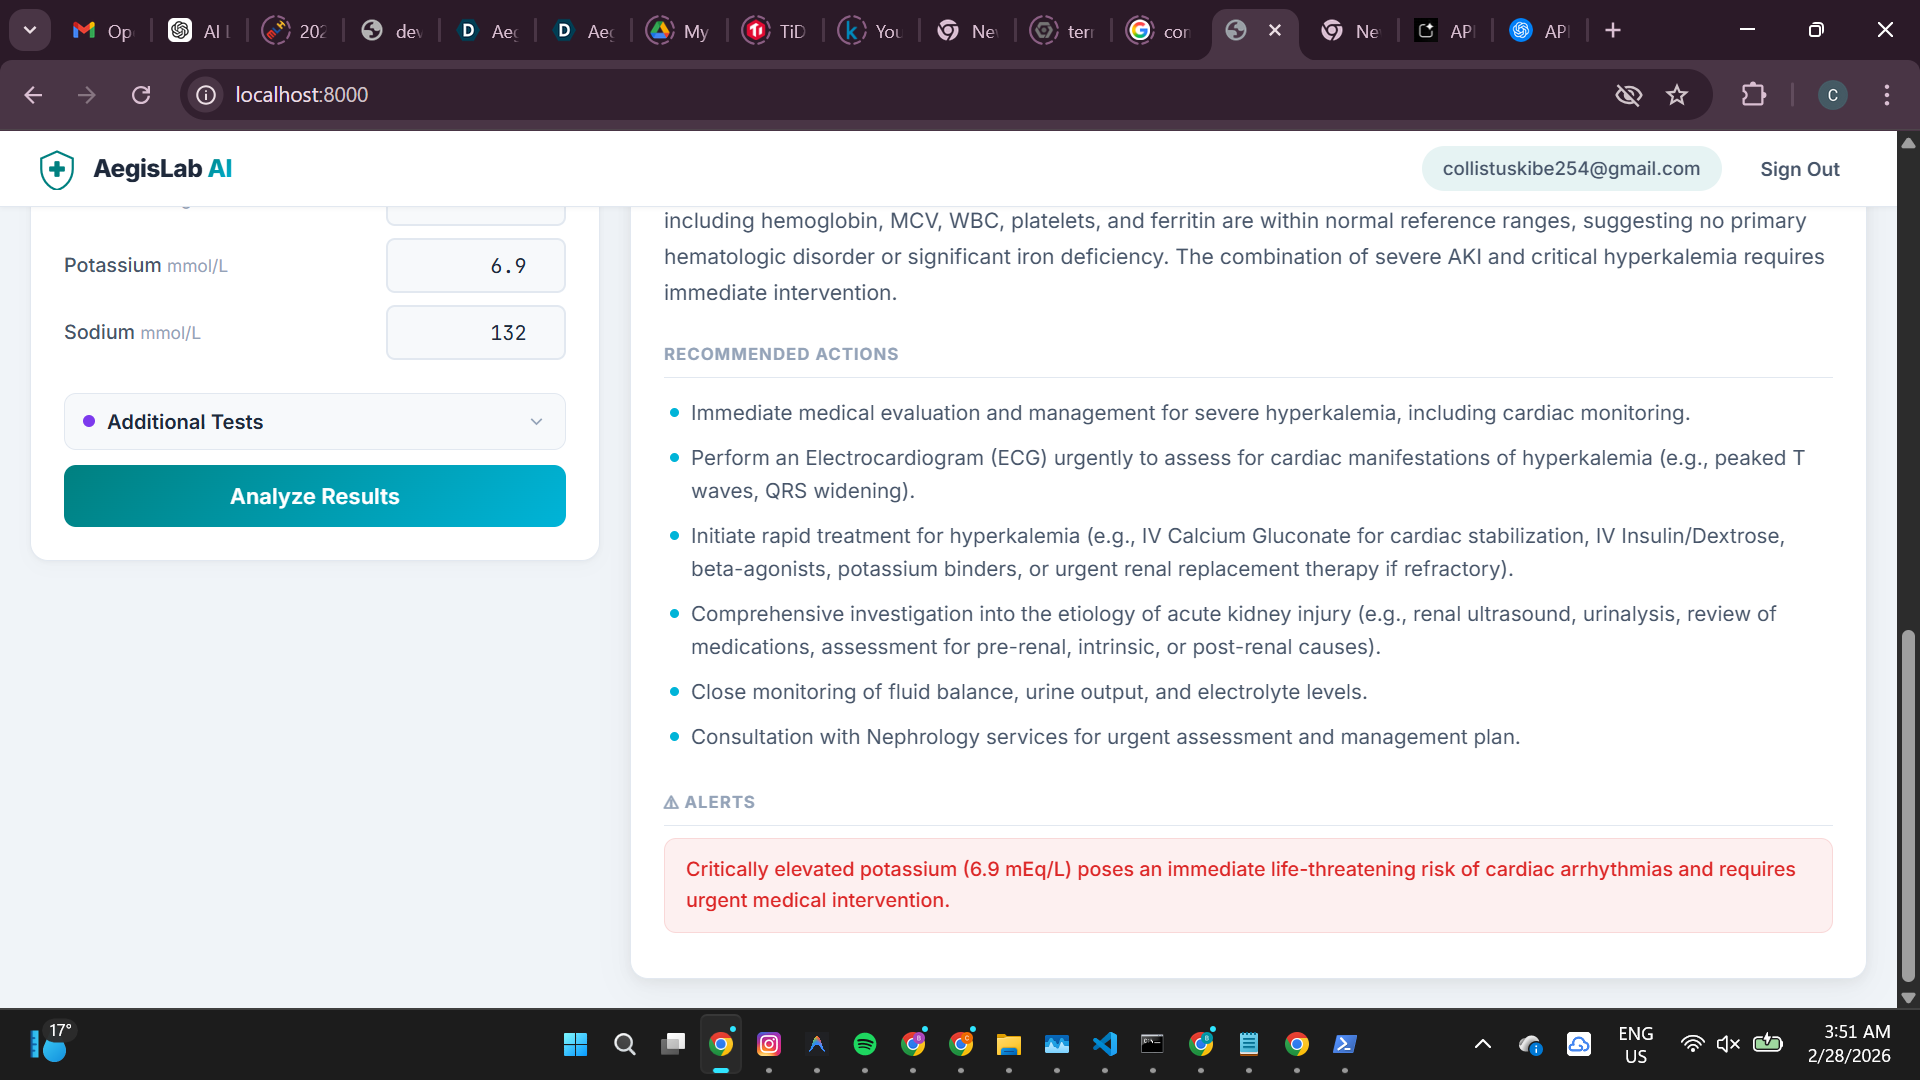1920x1080 pixels.
Task: Bookmark page with star icon
Action: 1677,95
